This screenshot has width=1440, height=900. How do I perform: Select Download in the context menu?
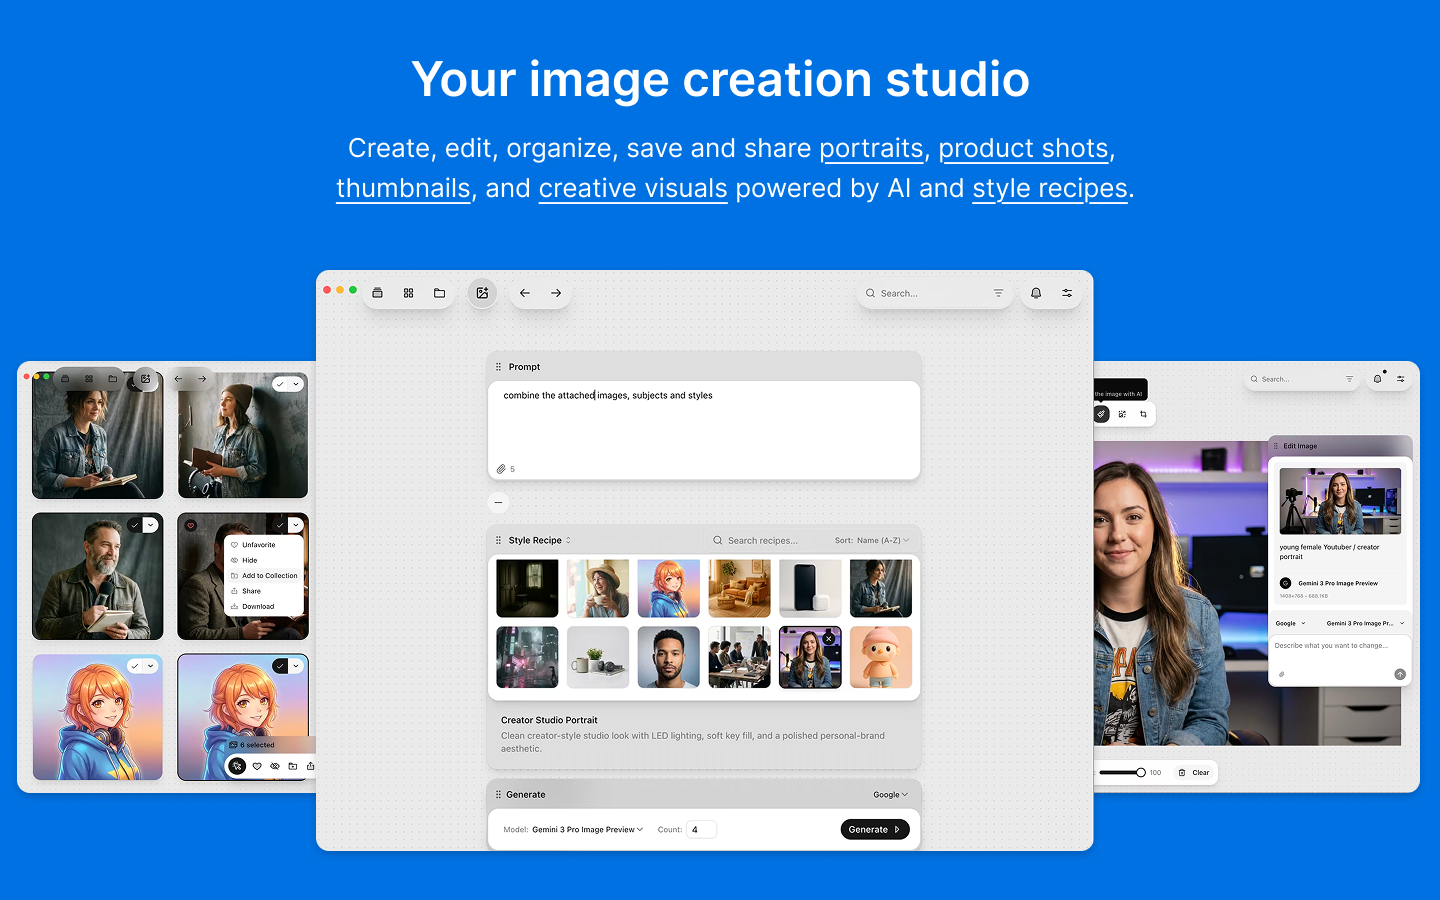258,606
